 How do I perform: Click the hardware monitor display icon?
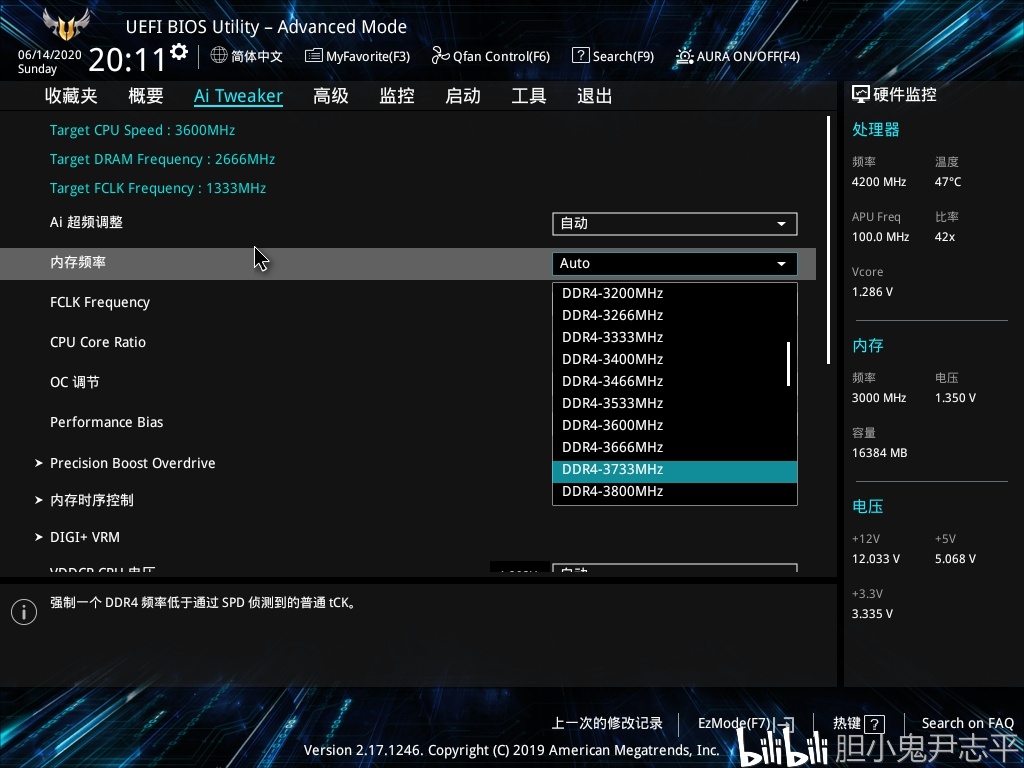point(861,95)
